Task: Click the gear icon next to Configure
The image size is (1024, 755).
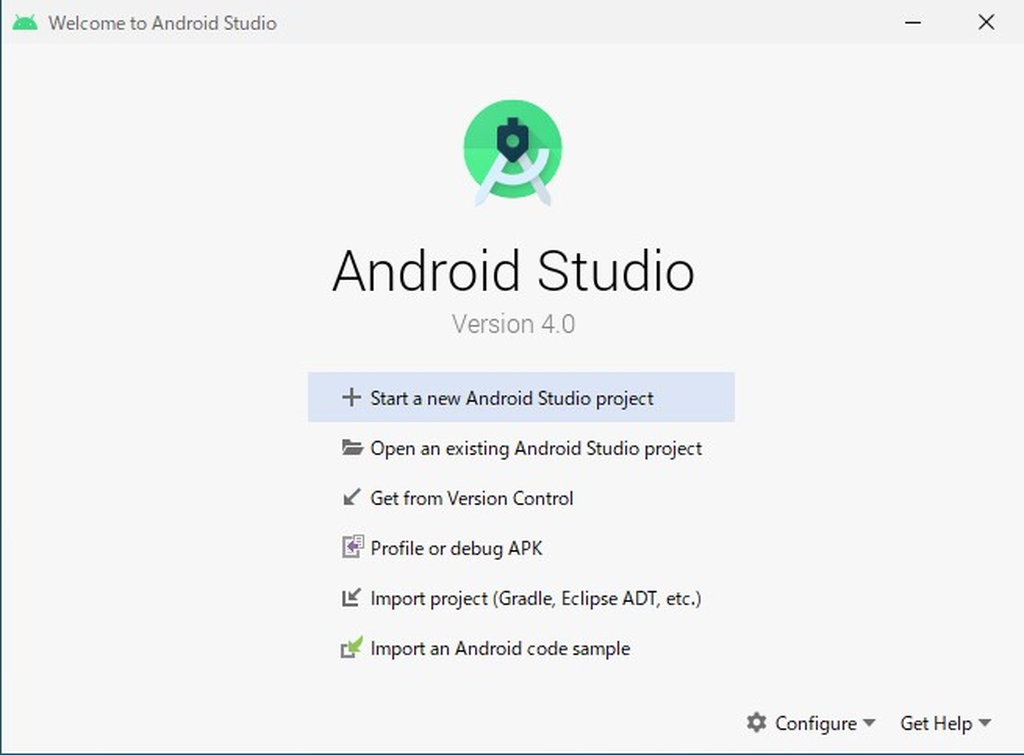Action: [x=759, y=723]
